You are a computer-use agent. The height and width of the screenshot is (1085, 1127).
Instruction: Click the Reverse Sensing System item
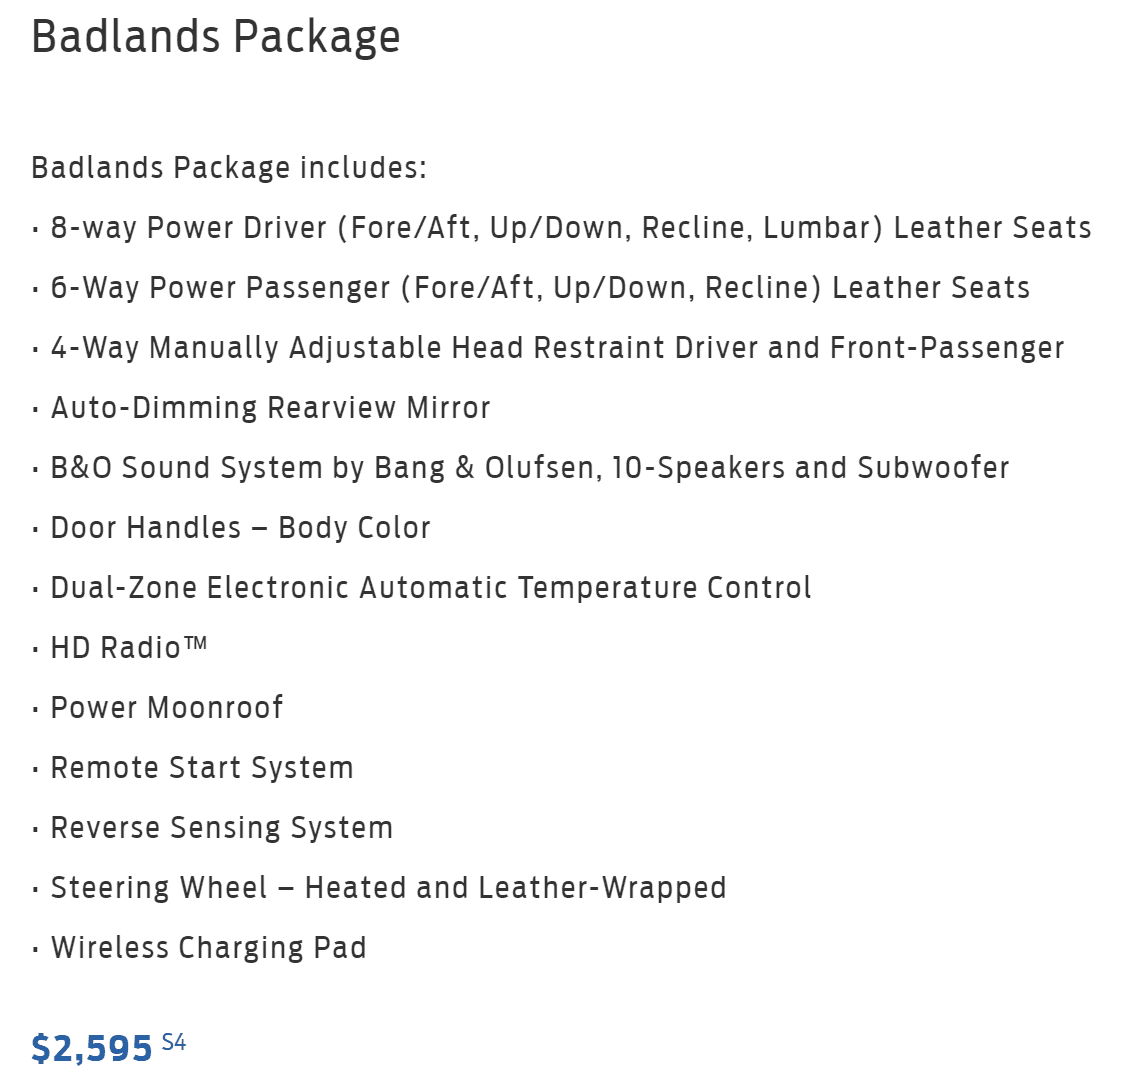[x=221, y=828]
